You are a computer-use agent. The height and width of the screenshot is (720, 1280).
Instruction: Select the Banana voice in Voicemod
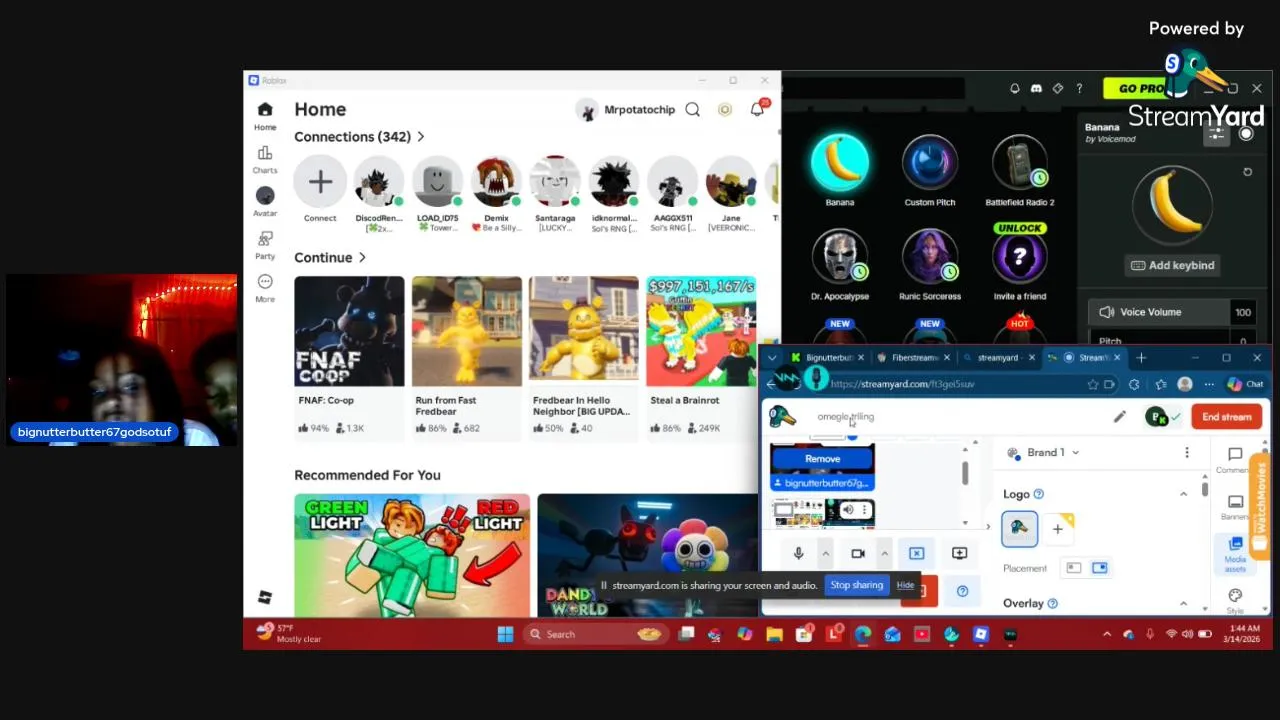click(840, 164)
